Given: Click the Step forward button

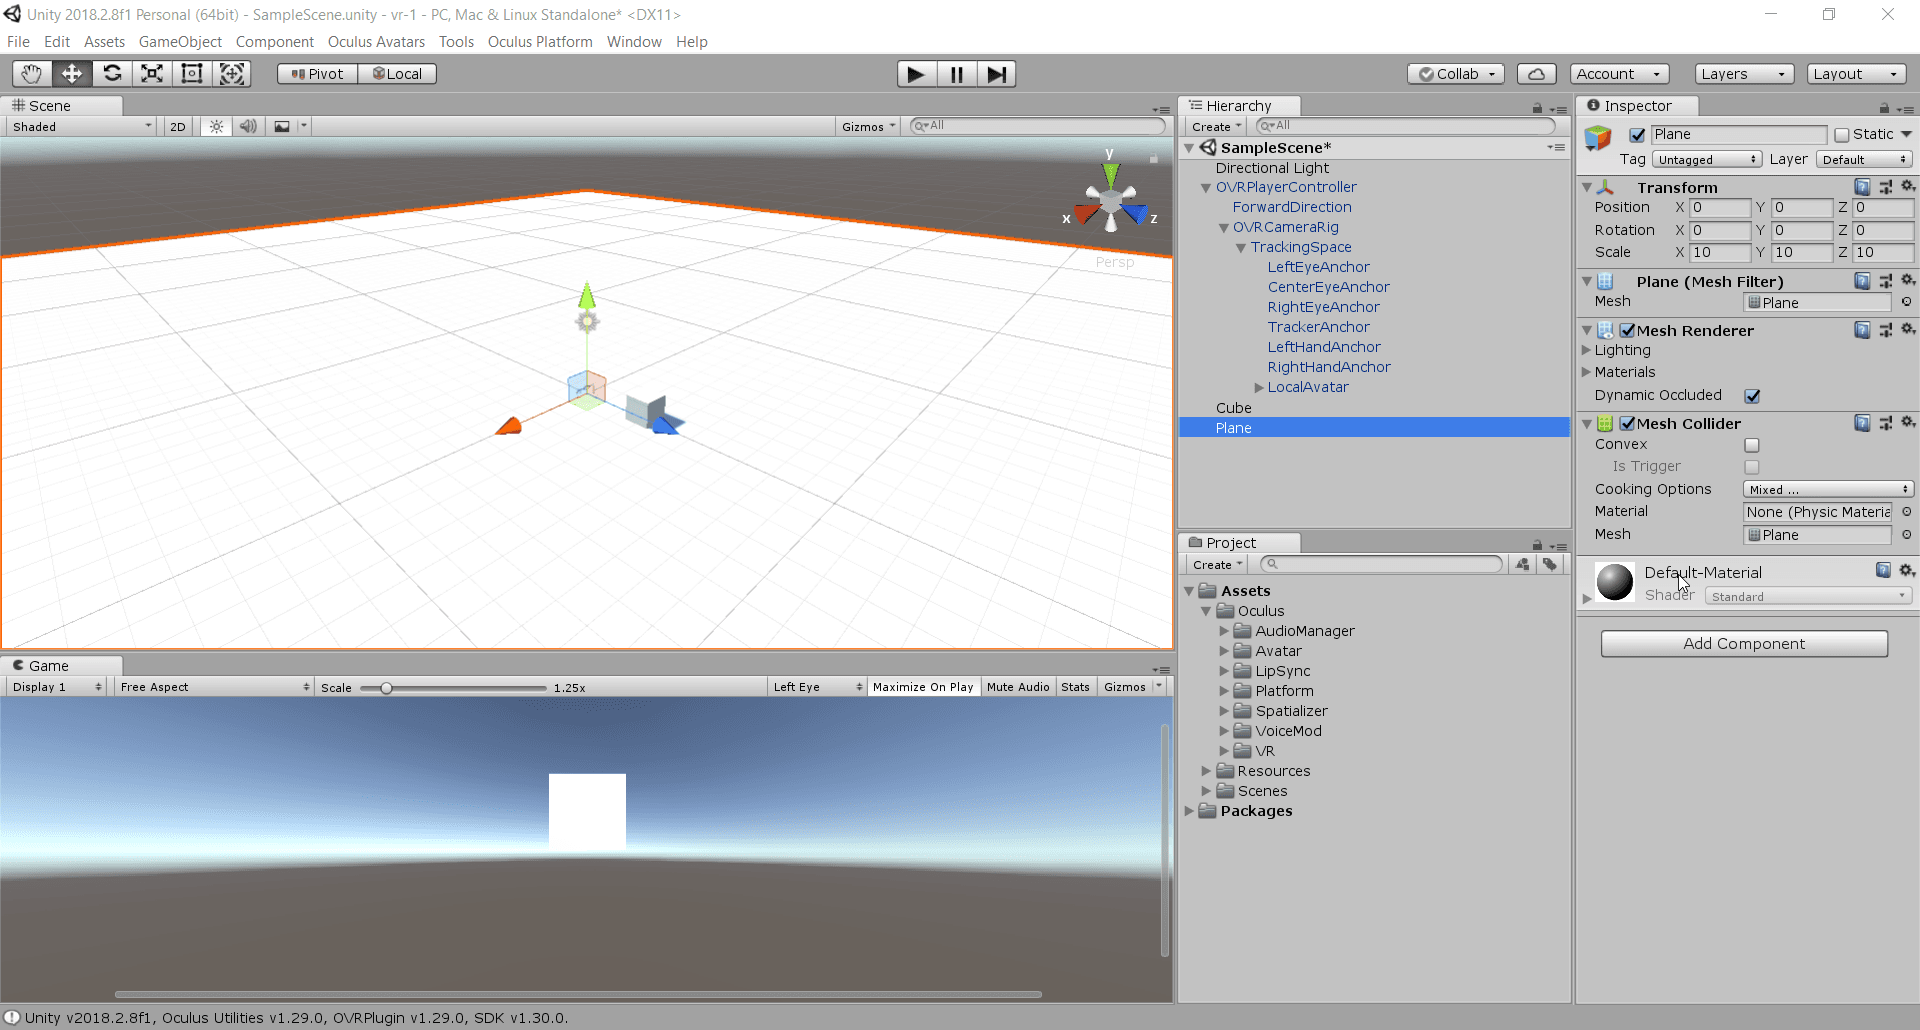Looking at the screenshot, I should (x=996, y=74).
